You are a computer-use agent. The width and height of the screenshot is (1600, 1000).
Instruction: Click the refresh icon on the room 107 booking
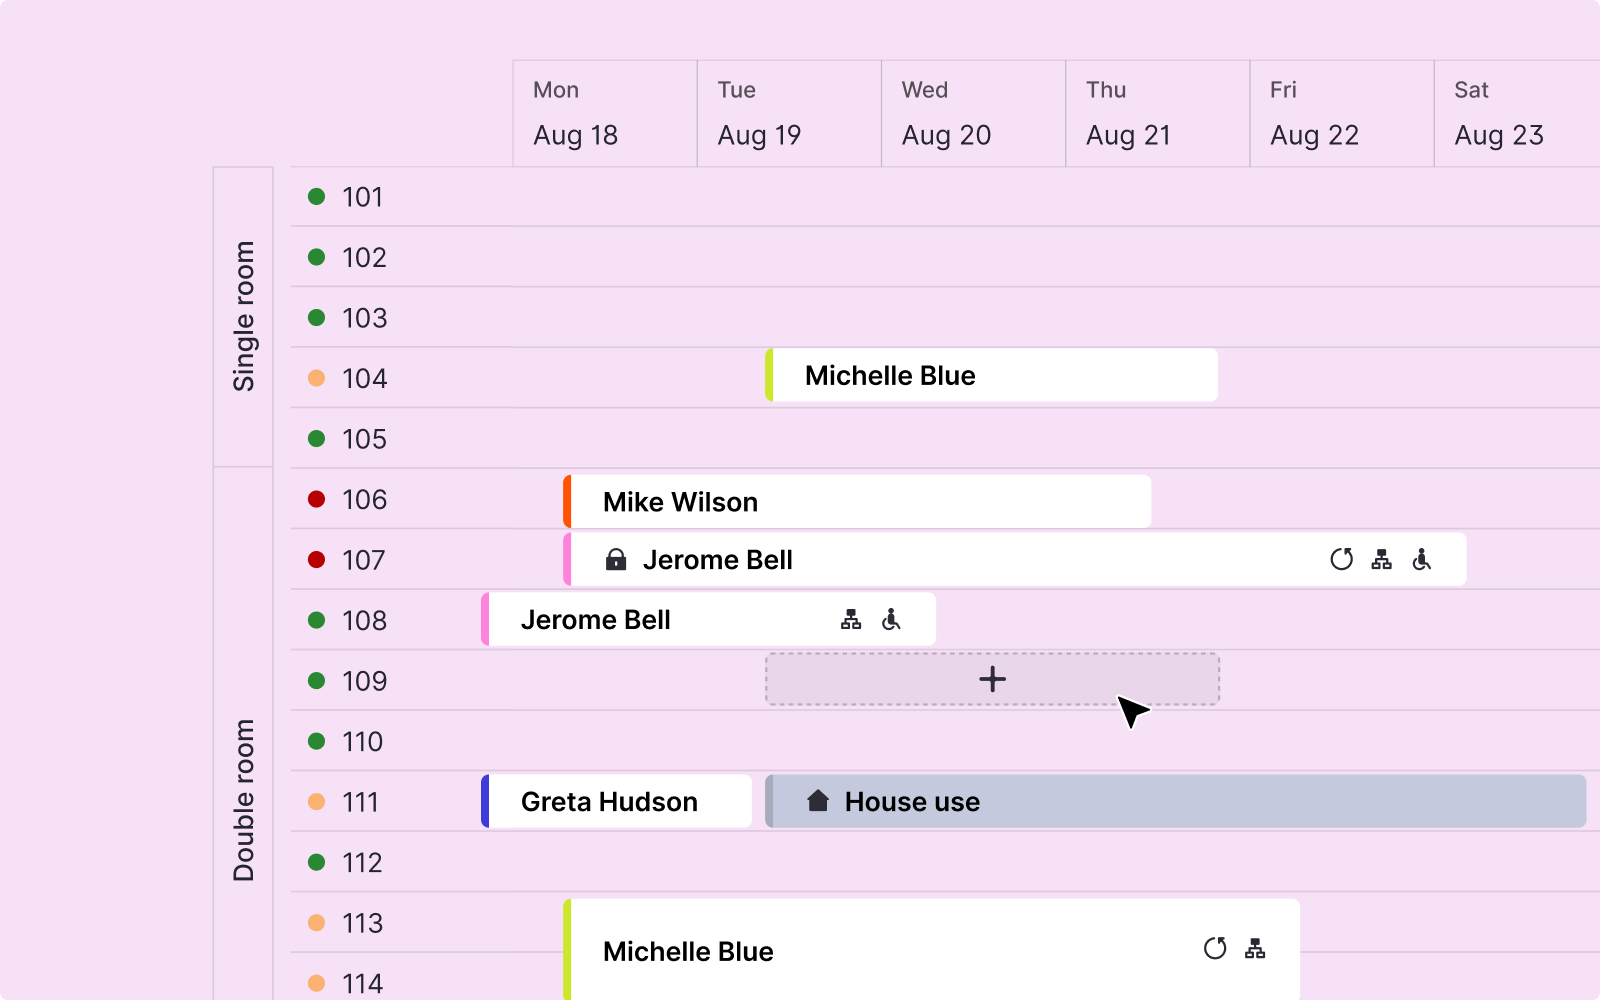coord(1341,560)
